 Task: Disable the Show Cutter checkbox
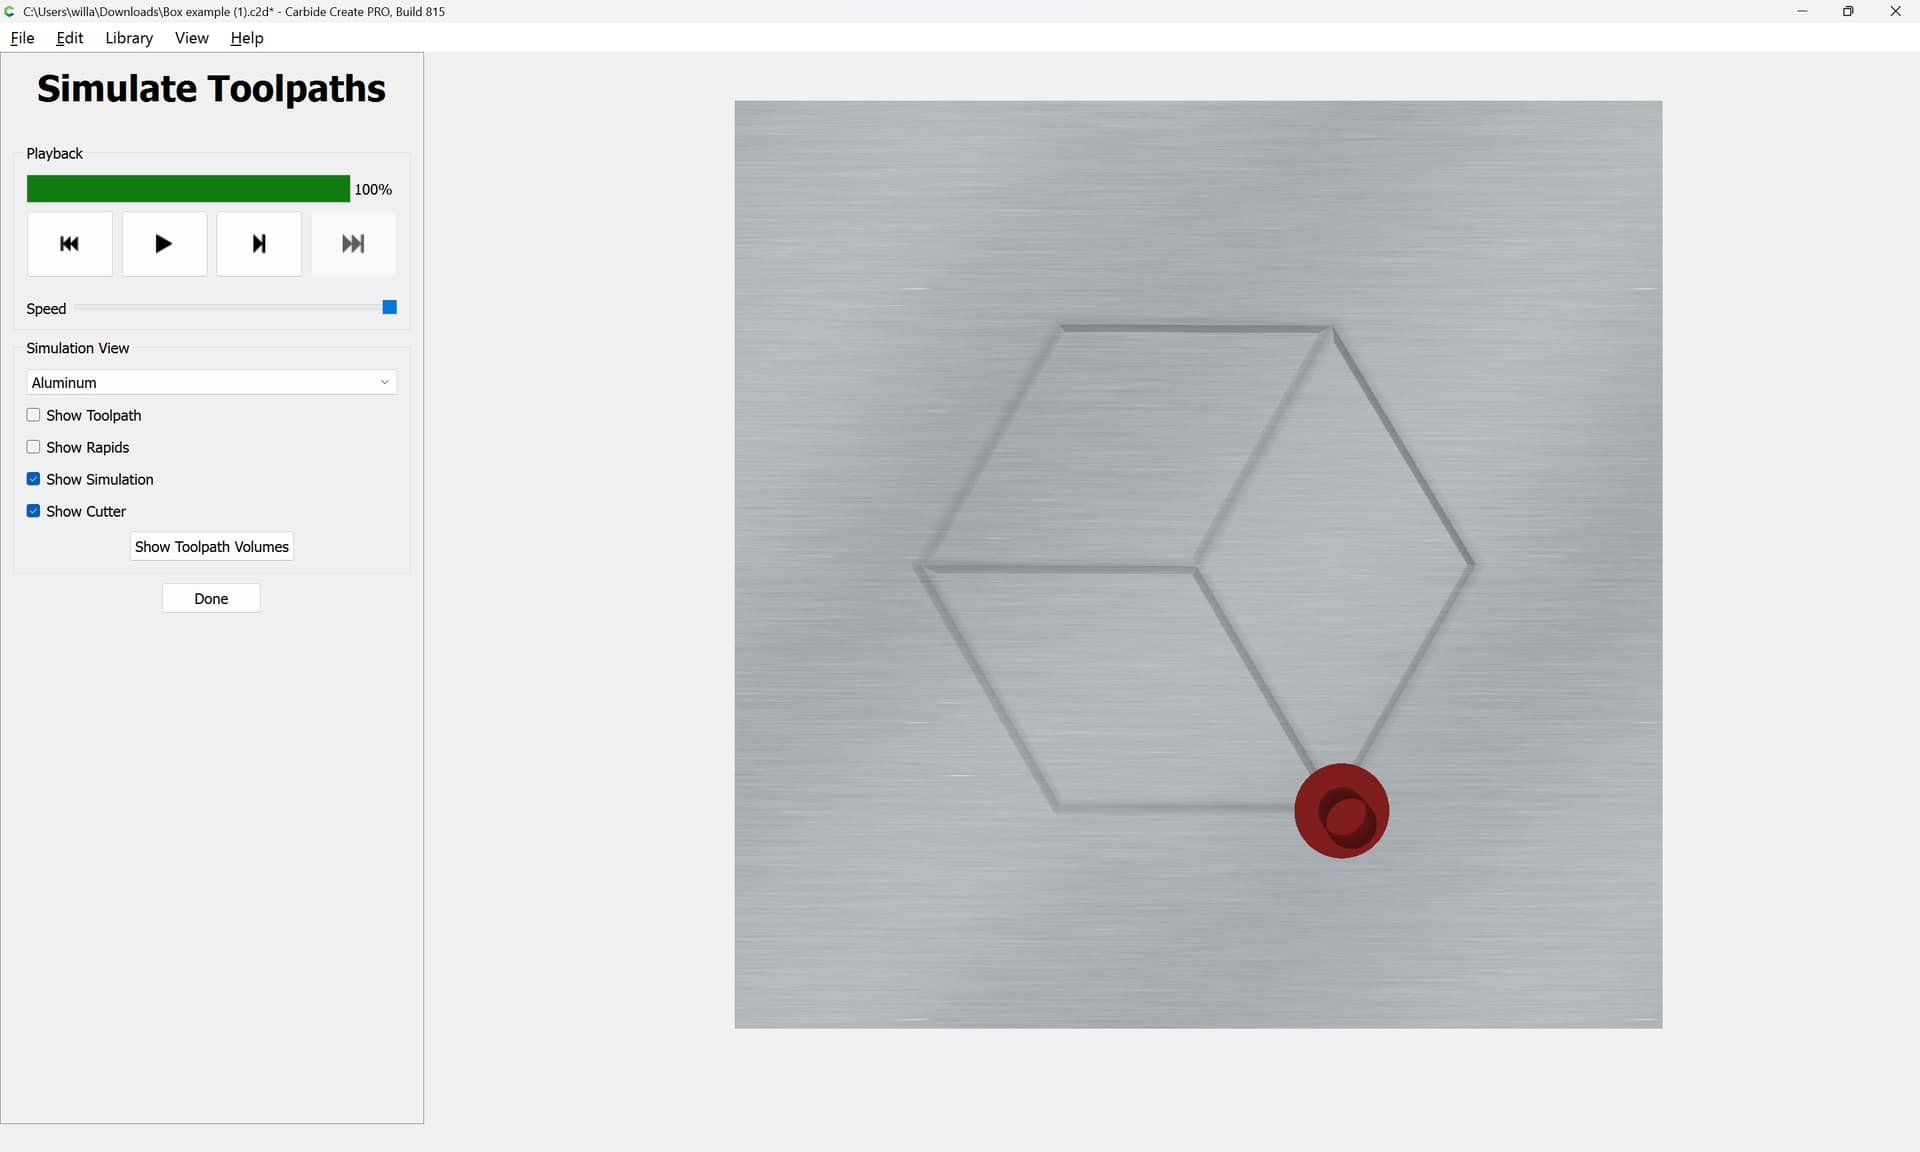33,511
